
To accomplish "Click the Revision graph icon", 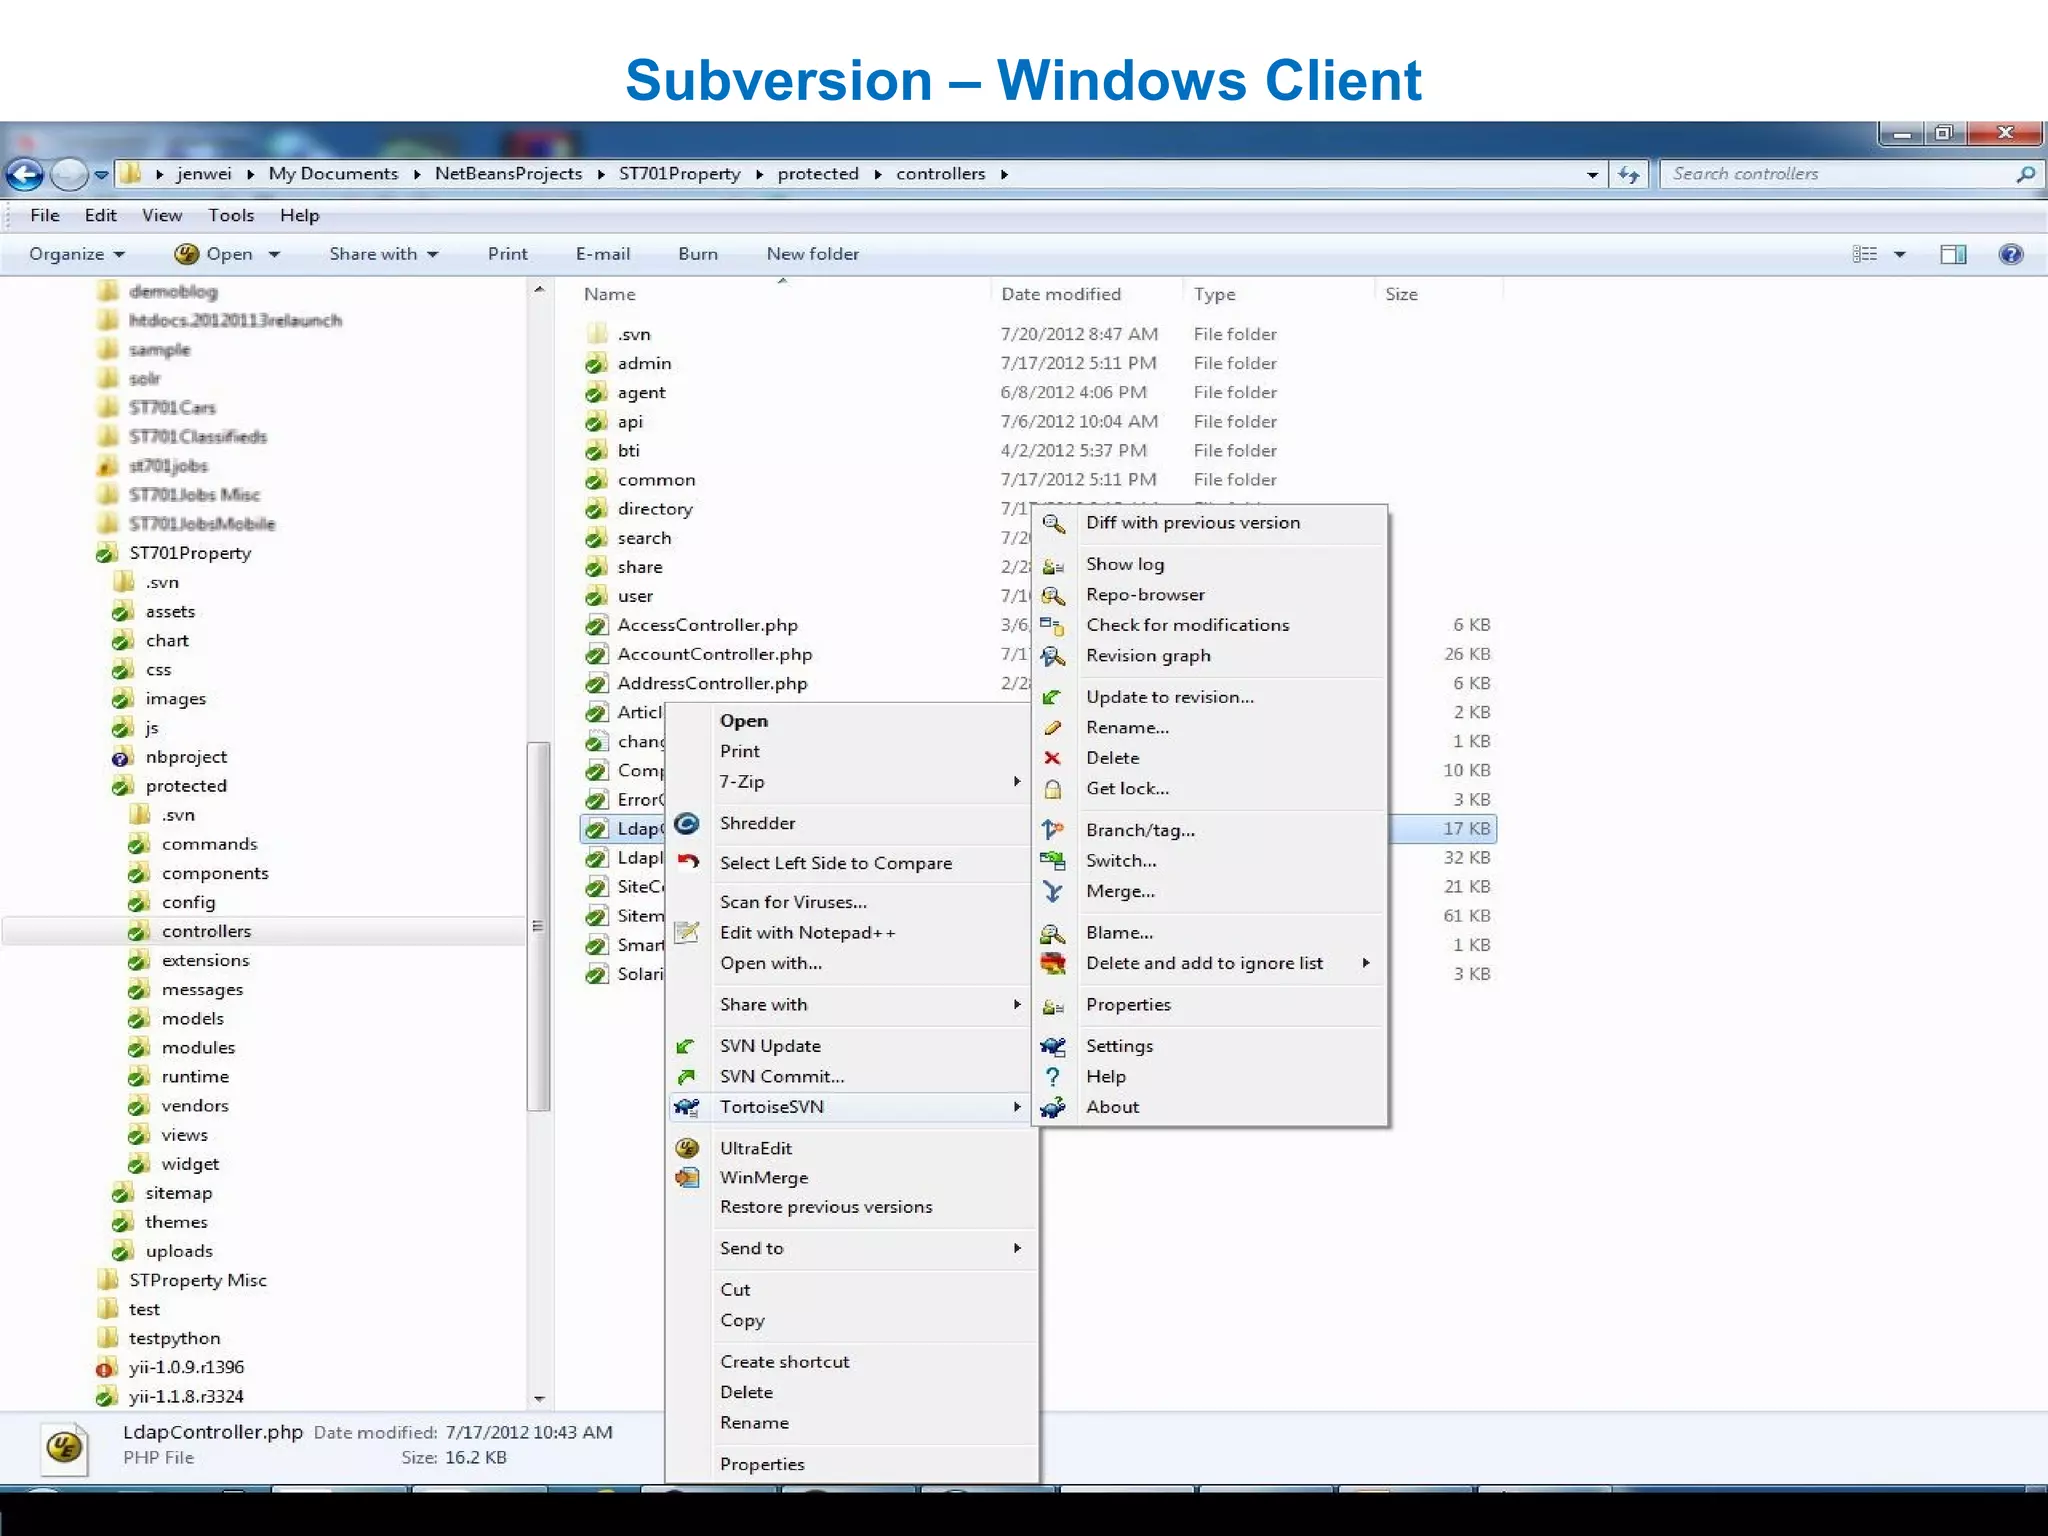I will point(1053,657).
